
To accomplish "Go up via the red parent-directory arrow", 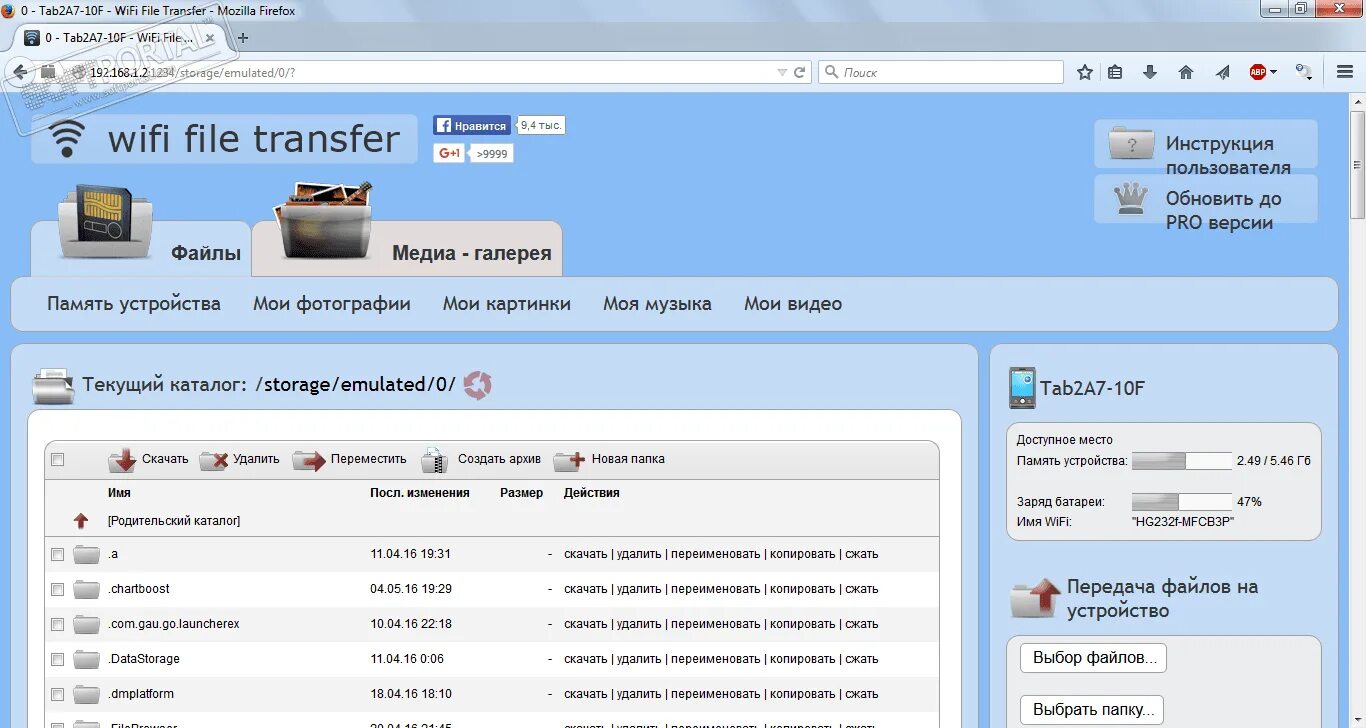I will pyautogui.click(x=81, y=521).
